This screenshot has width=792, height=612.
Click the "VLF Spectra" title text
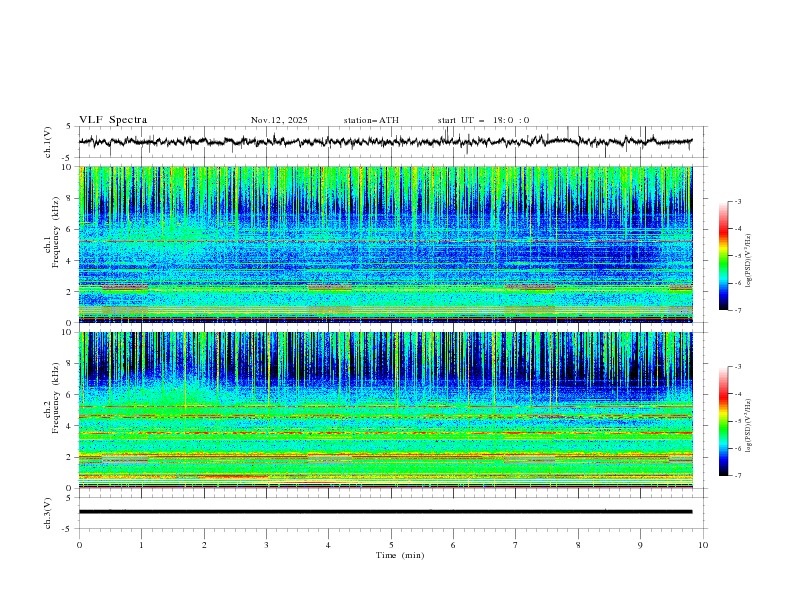(x=113, y=120)
